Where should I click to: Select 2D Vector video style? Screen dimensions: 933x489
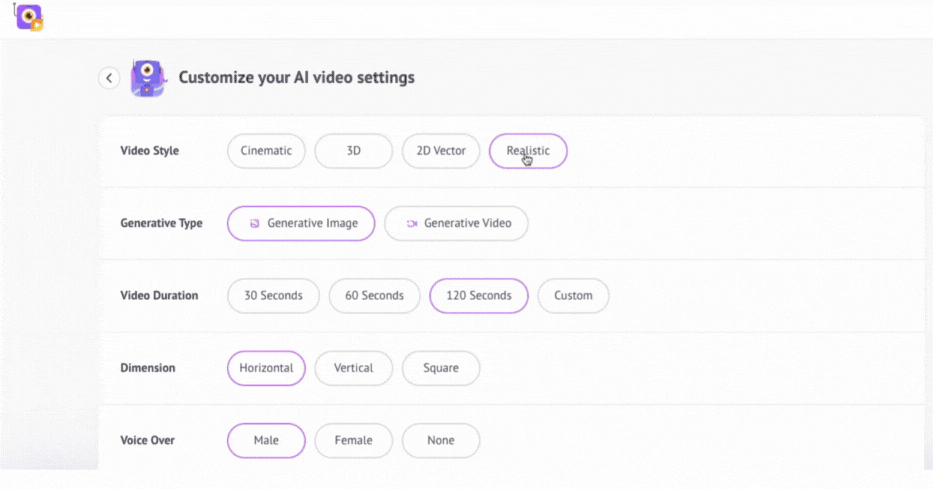(440, 151)
